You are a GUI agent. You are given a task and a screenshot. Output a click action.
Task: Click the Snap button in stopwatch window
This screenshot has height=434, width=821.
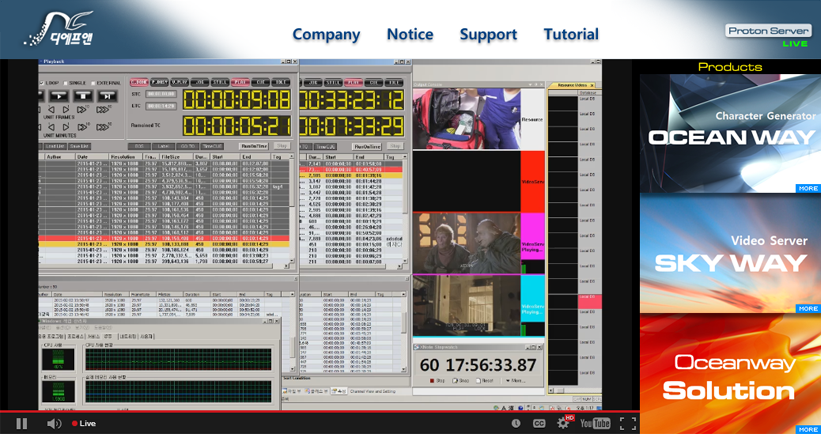click(461, 381)
